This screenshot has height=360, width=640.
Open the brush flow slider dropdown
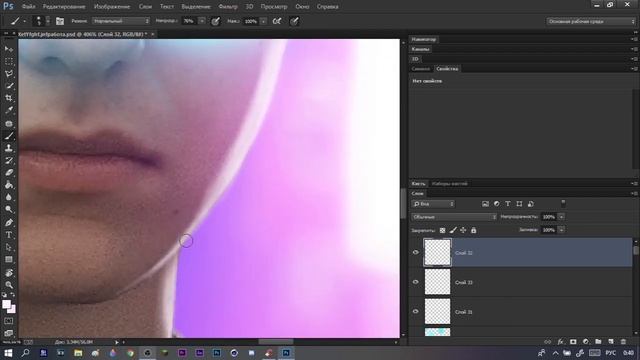pyautogui.click(x=263, y=21)
